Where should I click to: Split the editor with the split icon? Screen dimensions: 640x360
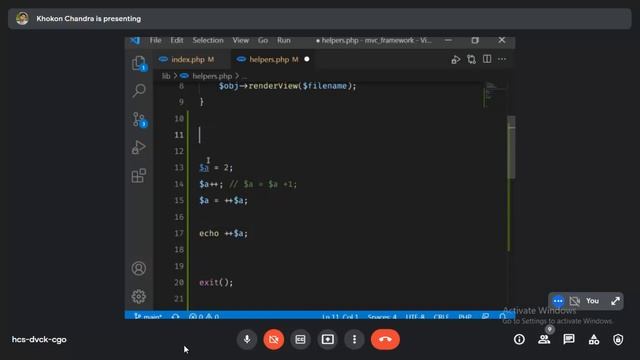pyautogui.click(x=487, y=59)
